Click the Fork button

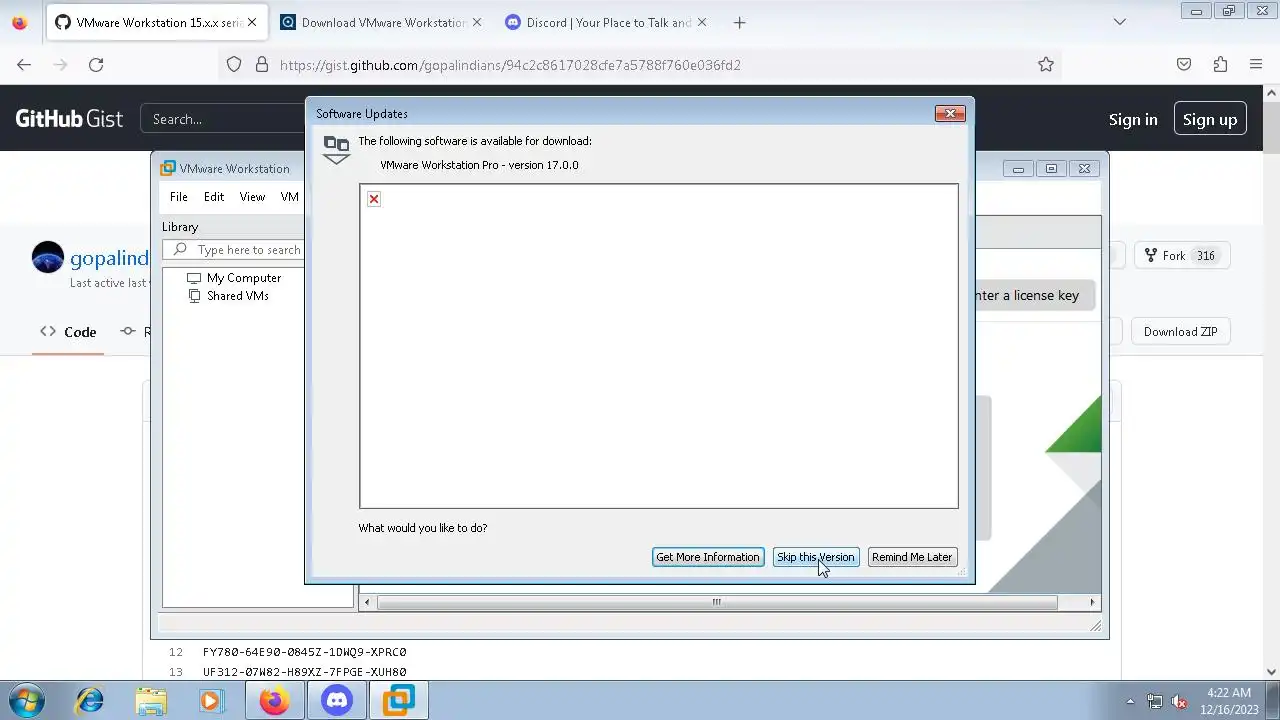pyautogui.click(x=1181, y=256)
